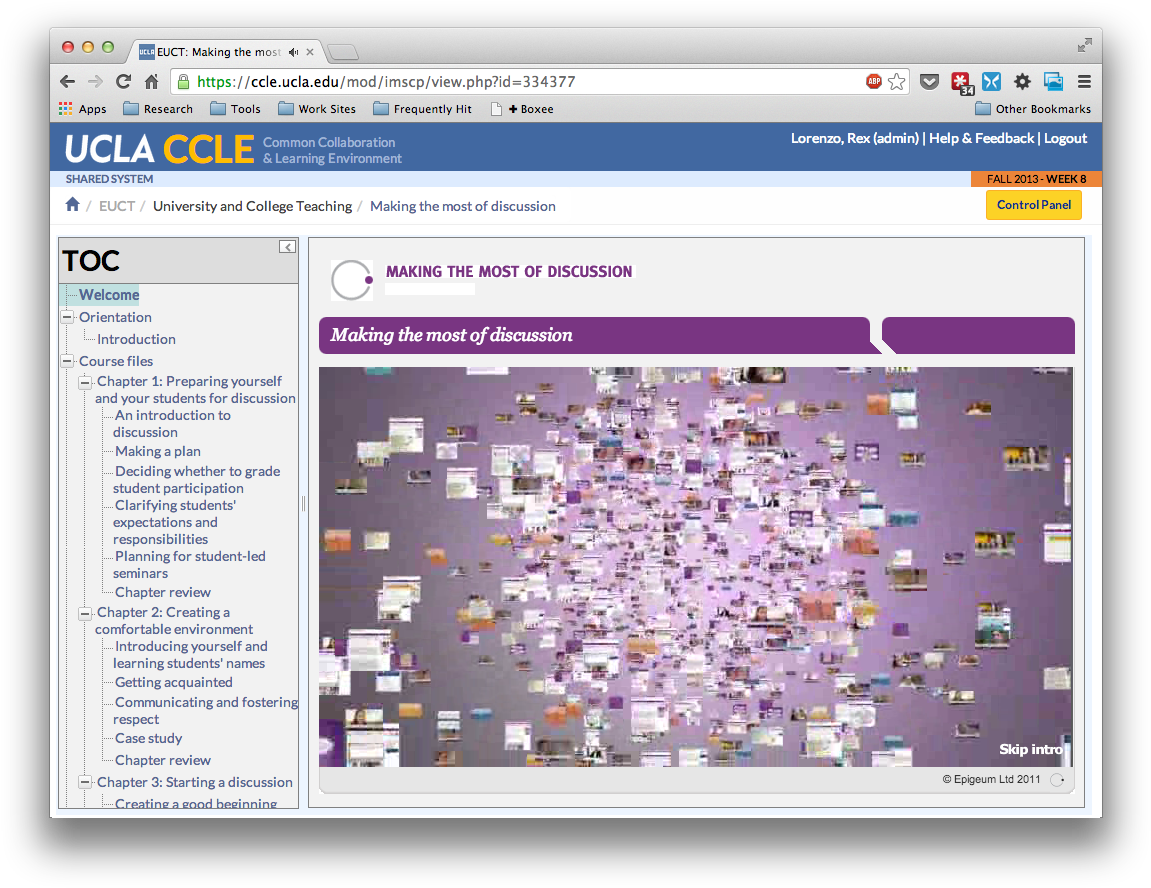The image size is (1151, 888).
Task: Click the Skip intro link
Action: (1030, 748)
